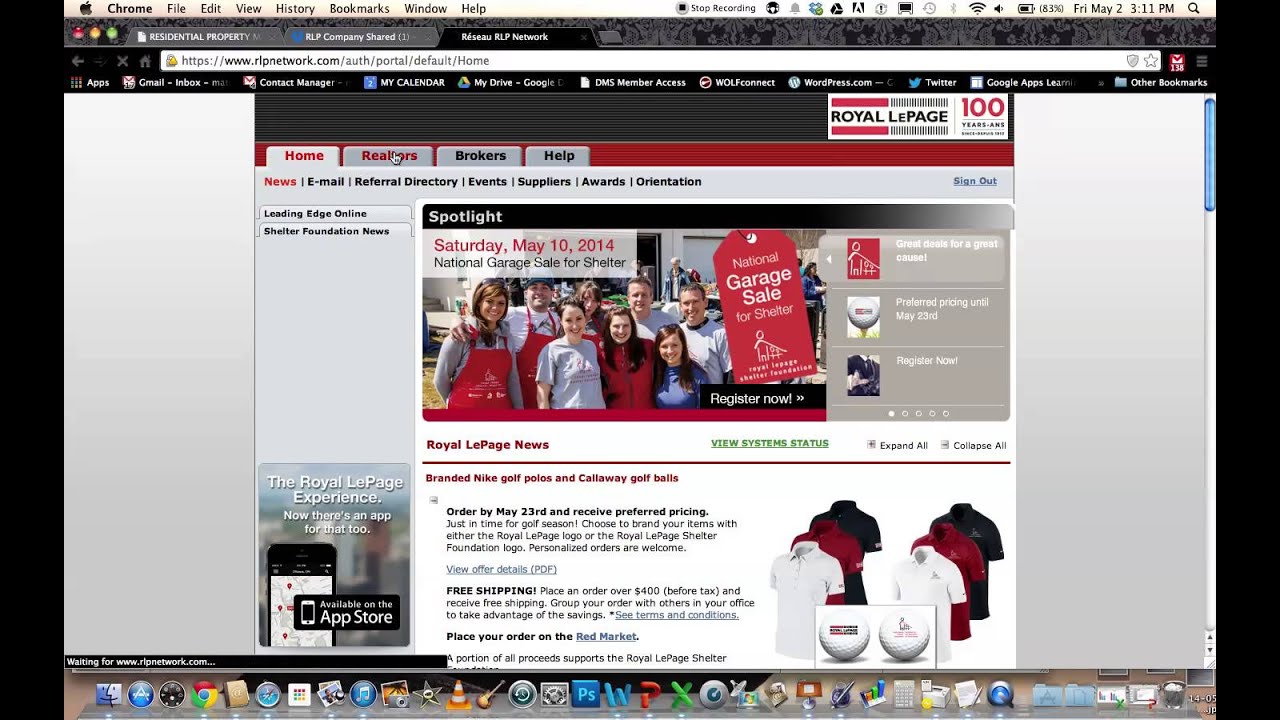This screenshot has height=720, width=1280.
Task: Open the Awards link
Action: [603, 182]
